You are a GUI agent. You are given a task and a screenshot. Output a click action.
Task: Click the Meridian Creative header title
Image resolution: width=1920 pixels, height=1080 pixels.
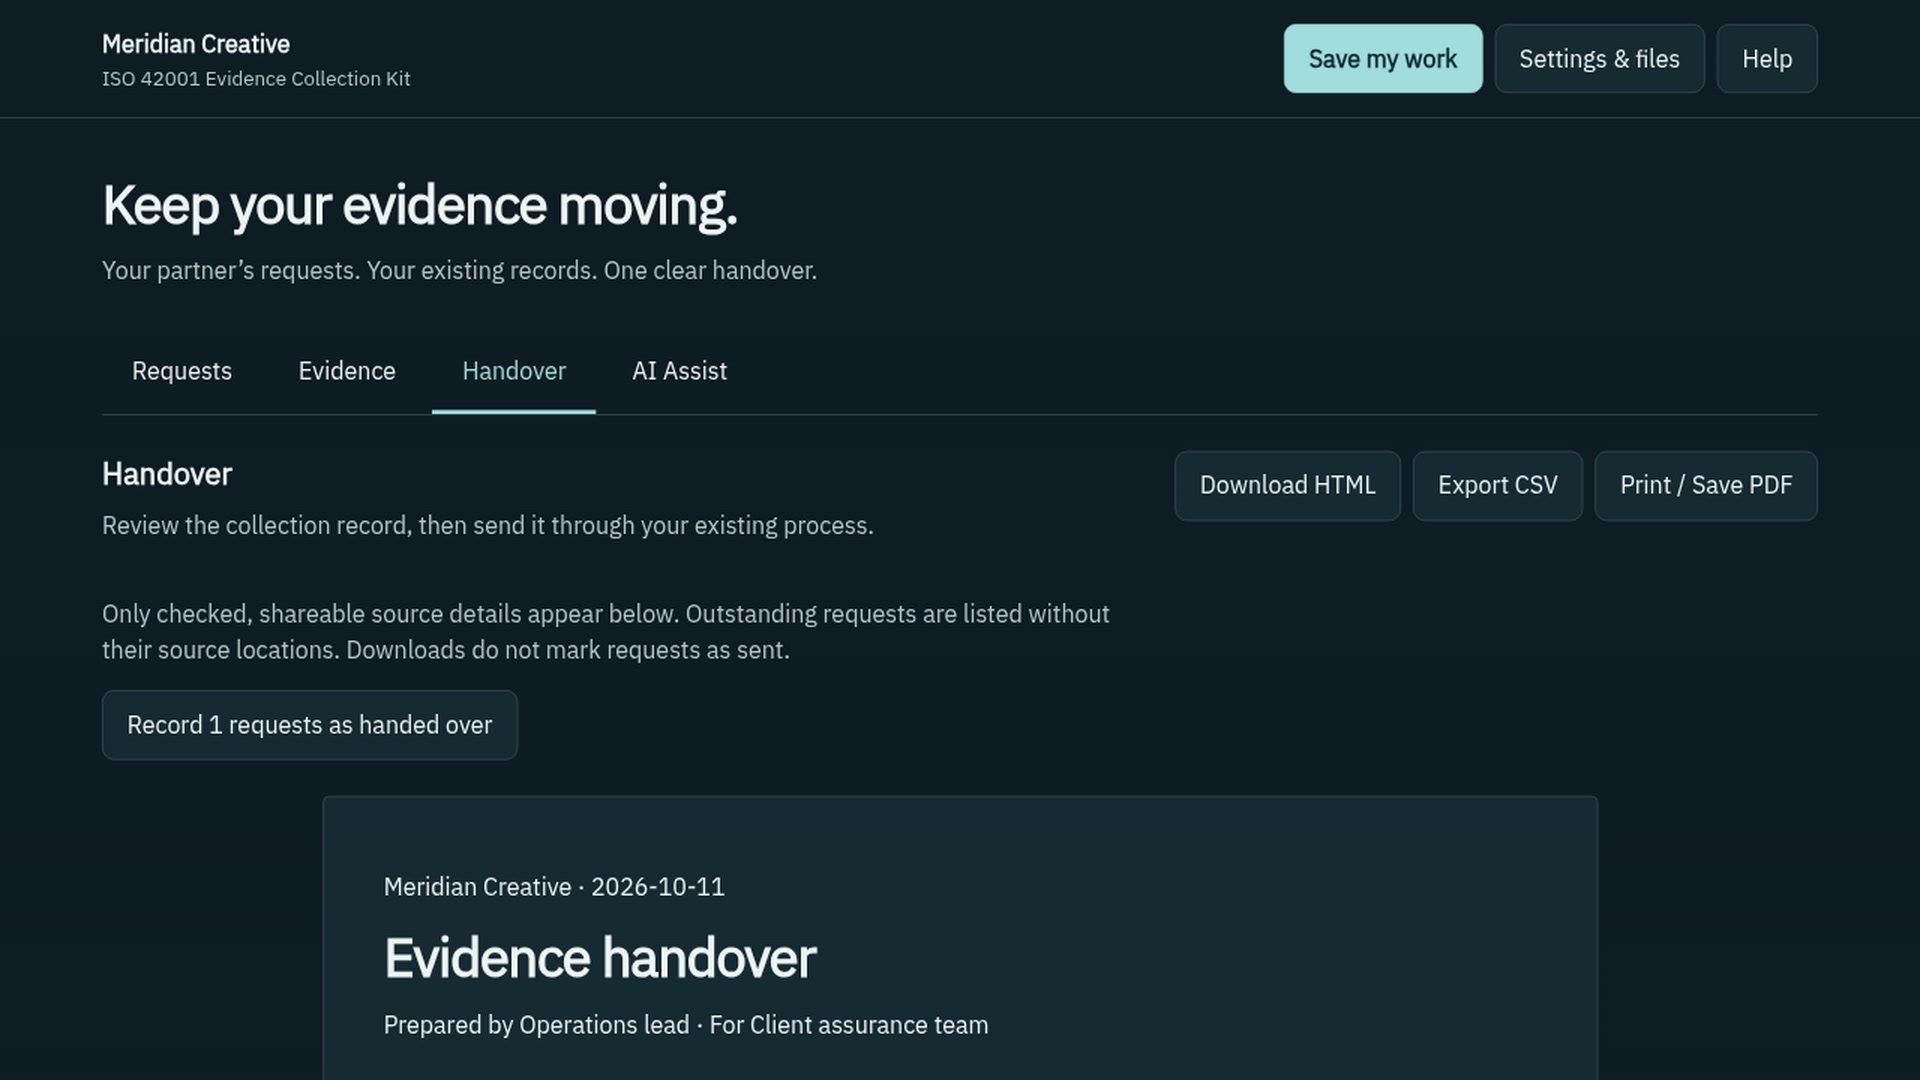[196, 44]
